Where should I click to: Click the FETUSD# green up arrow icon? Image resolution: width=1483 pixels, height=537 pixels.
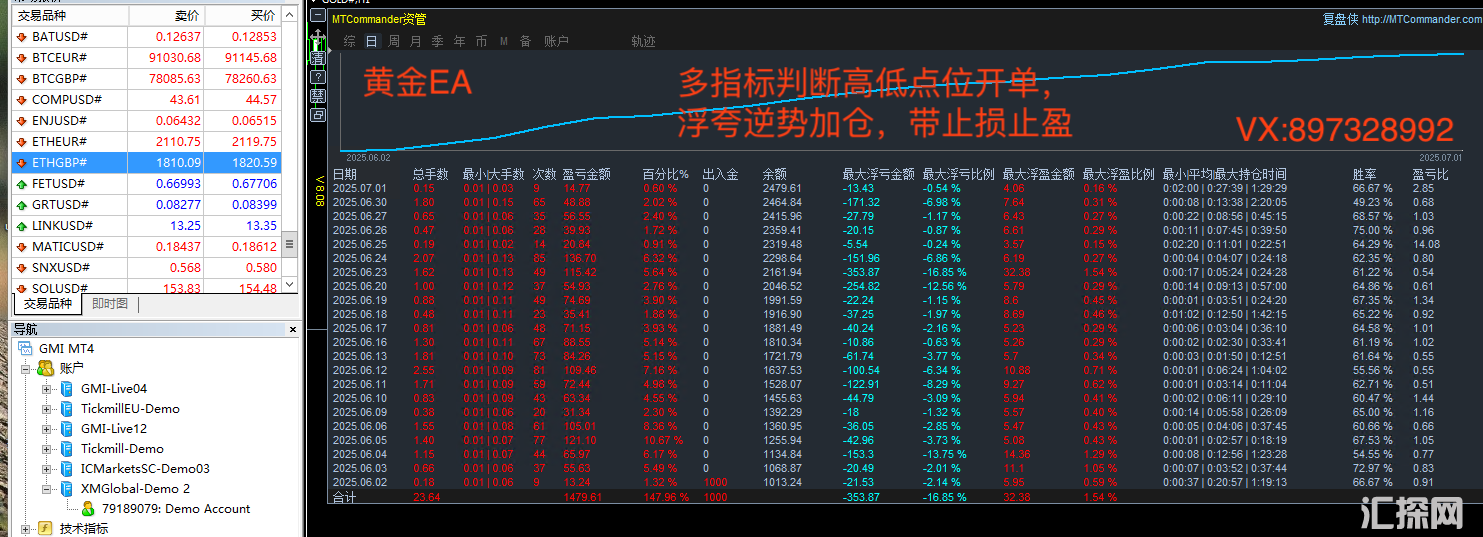click(x=22, y=184)
